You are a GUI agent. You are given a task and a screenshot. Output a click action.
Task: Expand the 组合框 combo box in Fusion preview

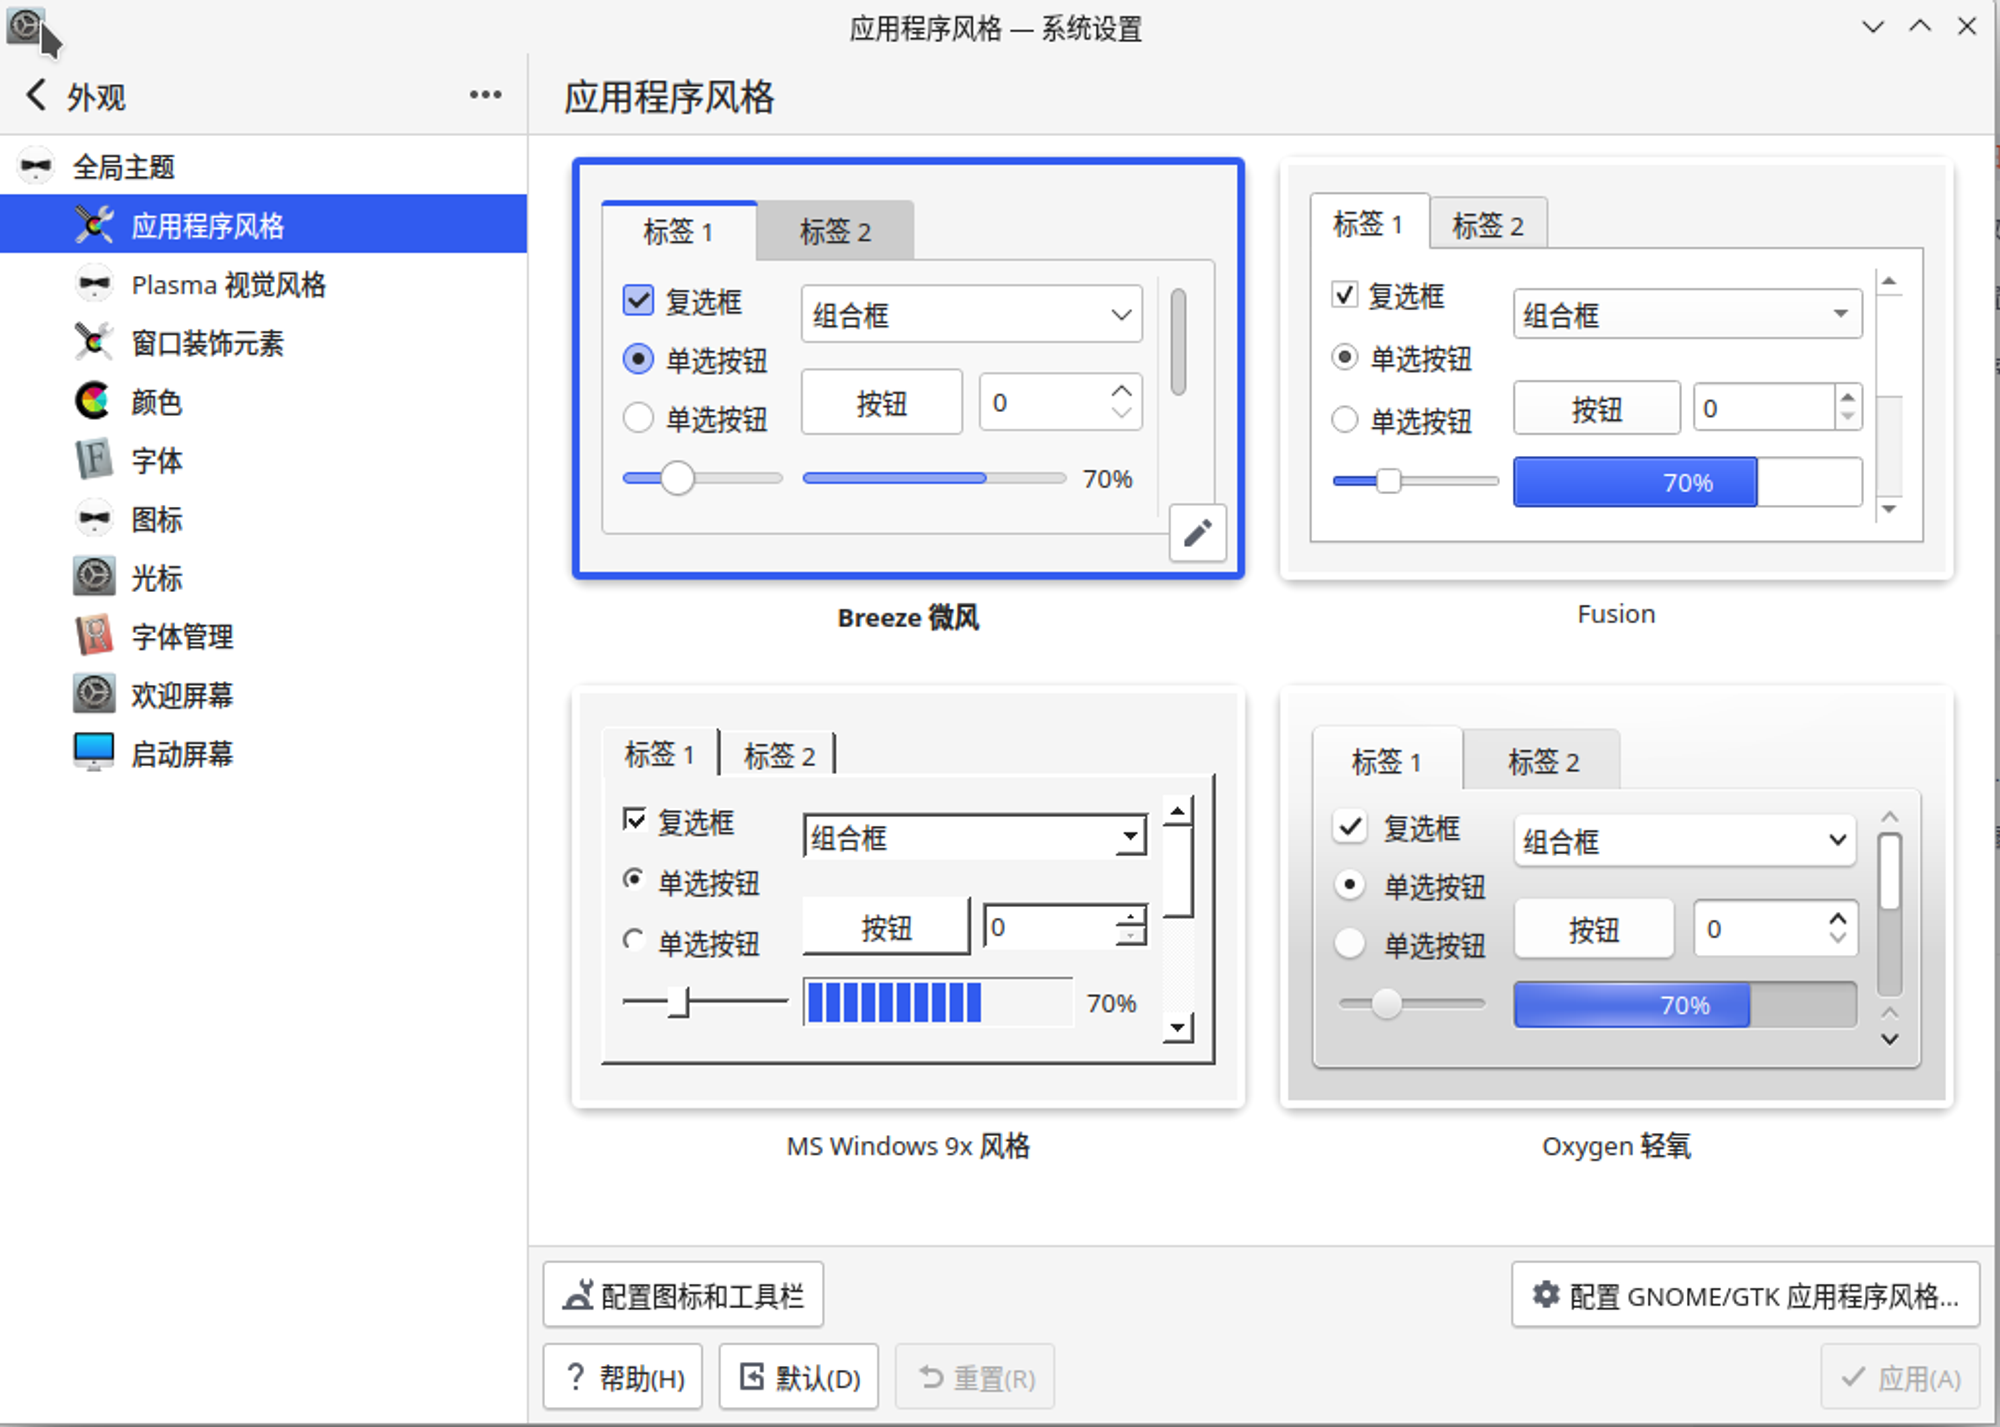coord(1686,315)
